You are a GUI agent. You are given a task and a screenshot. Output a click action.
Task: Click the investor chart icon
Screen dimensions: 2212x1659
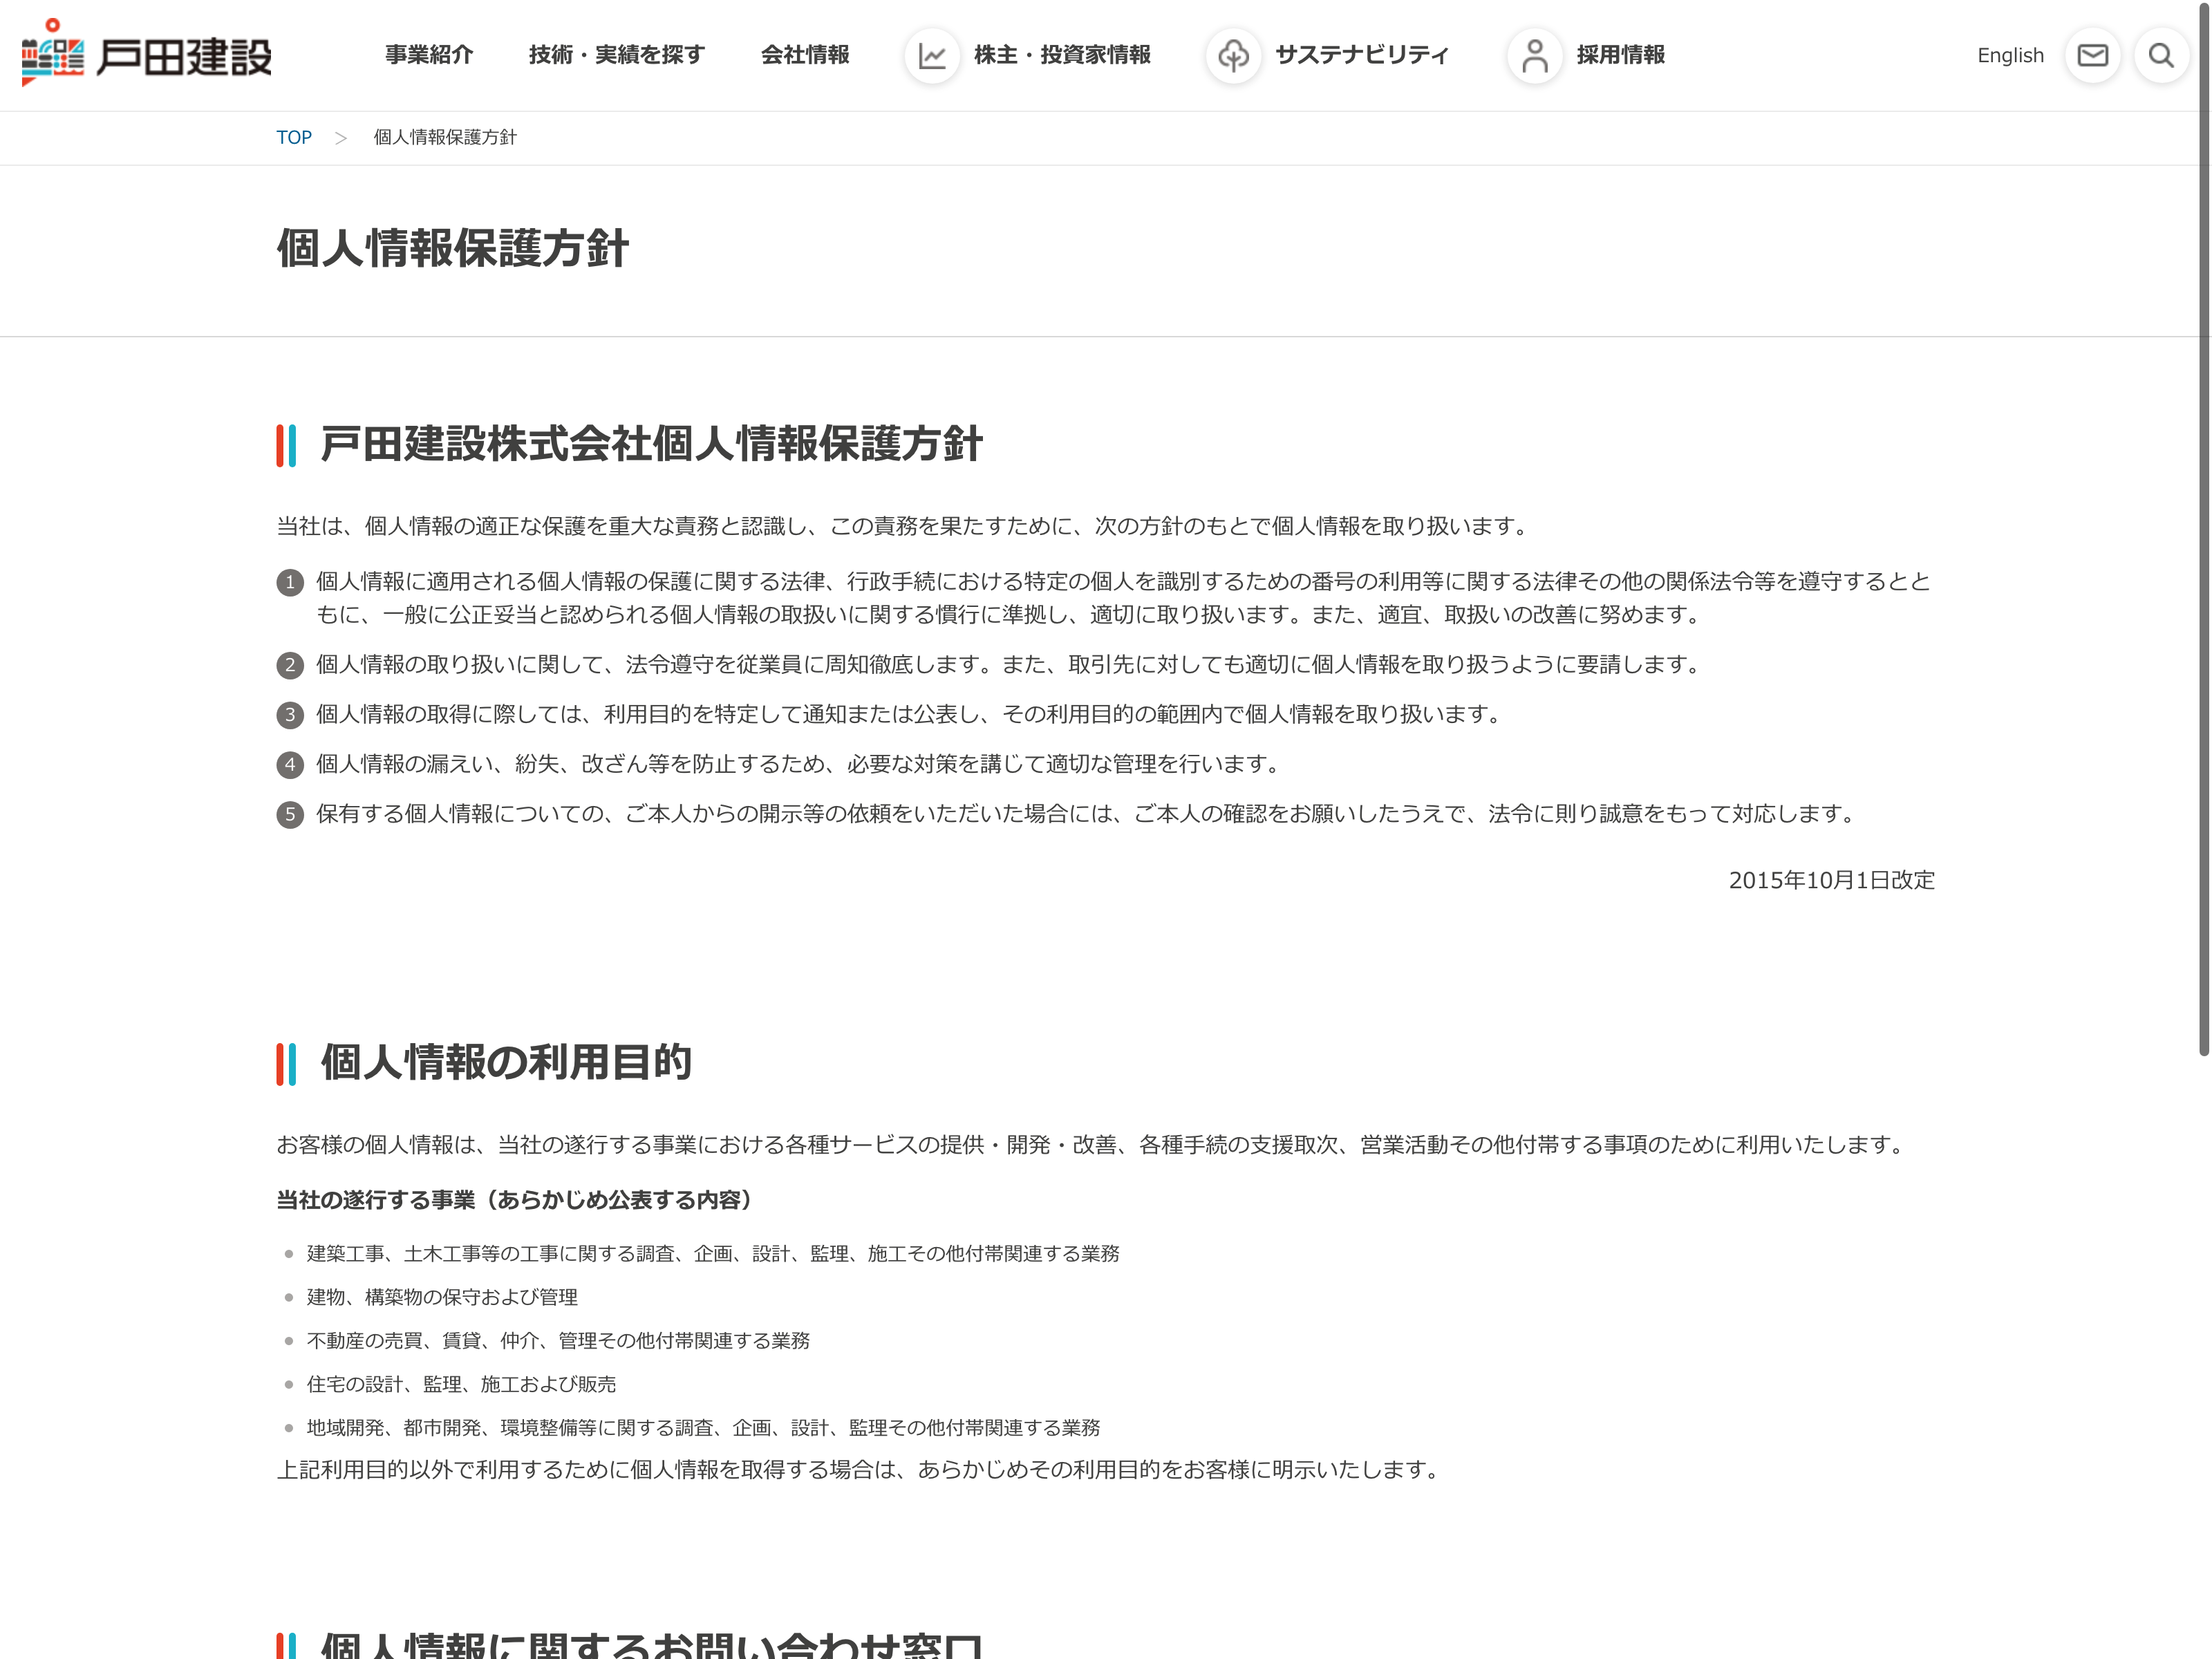932,55
